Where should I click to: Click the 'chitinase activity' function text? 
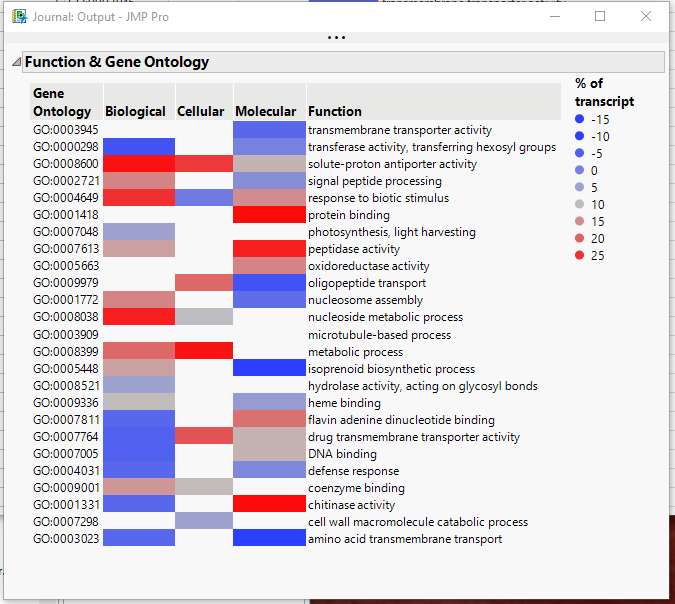tap(352, 505)
